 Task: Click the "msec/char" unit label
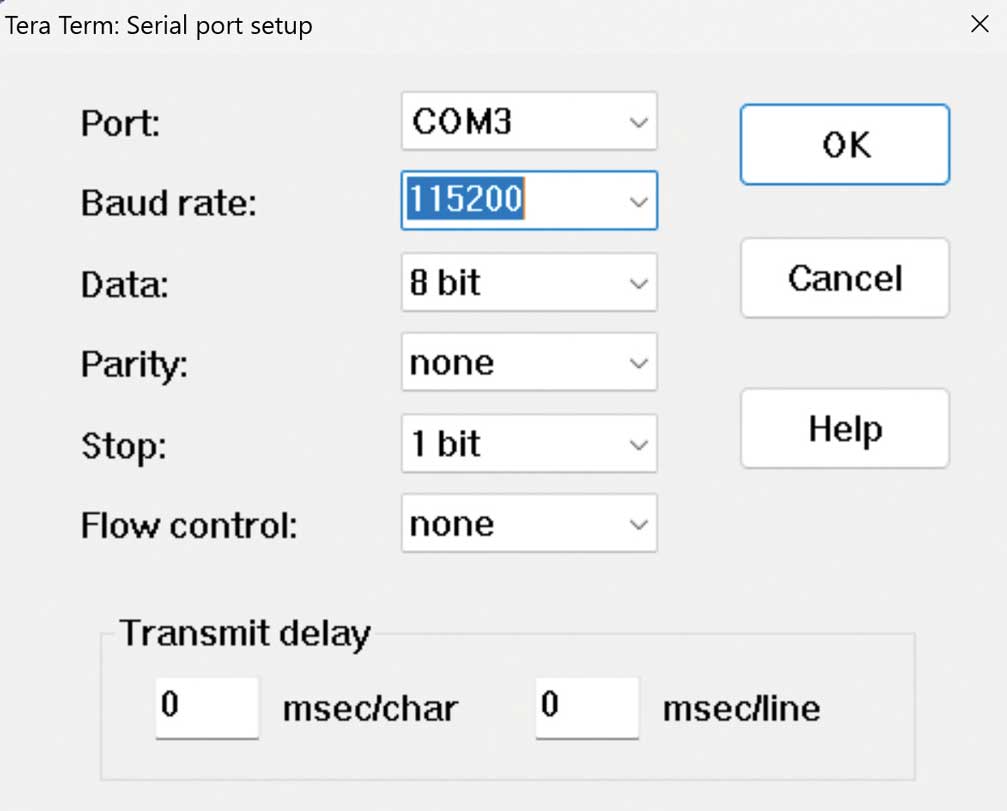pyautogui.click(x=370, y=709)
